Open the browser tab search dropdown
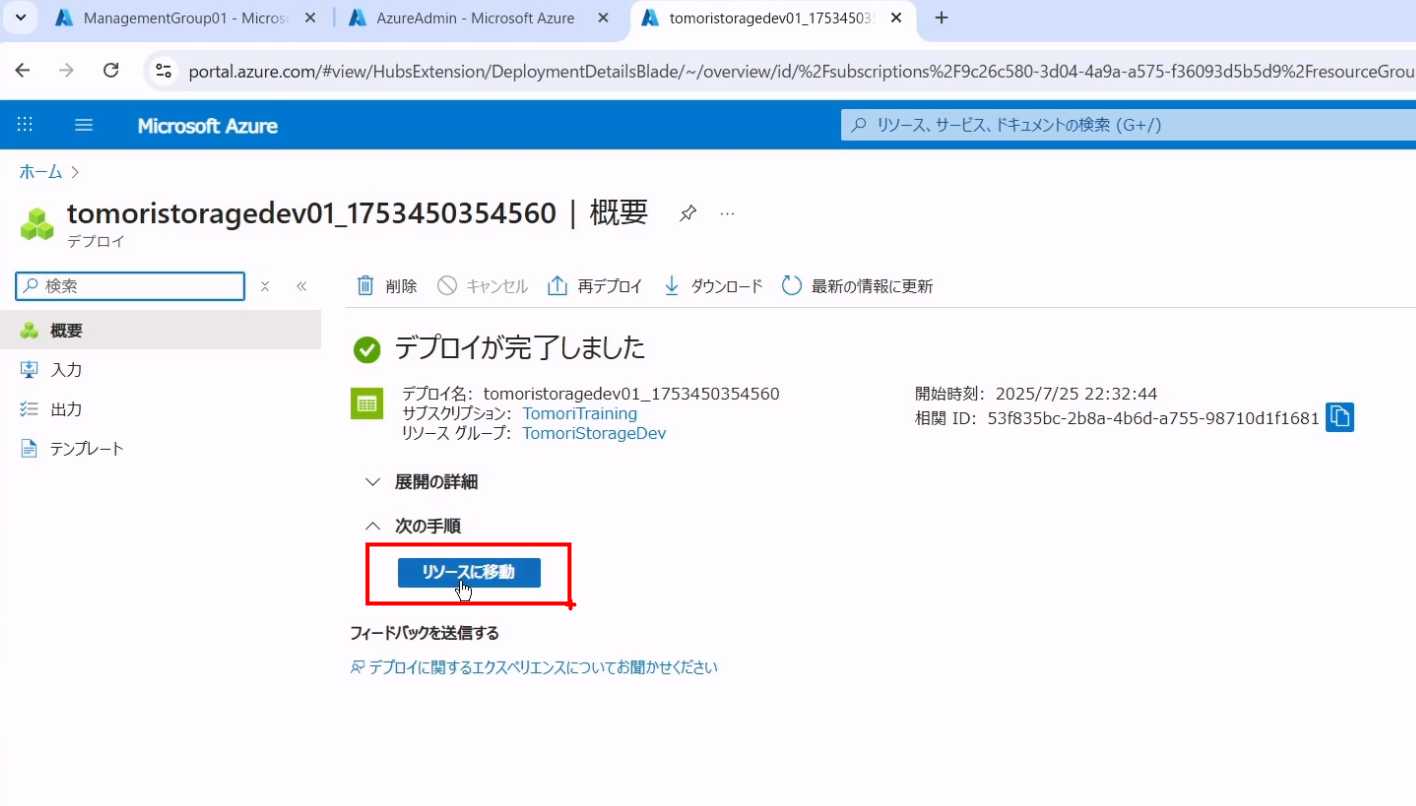The image size is (1416, 806). (20, 18)
